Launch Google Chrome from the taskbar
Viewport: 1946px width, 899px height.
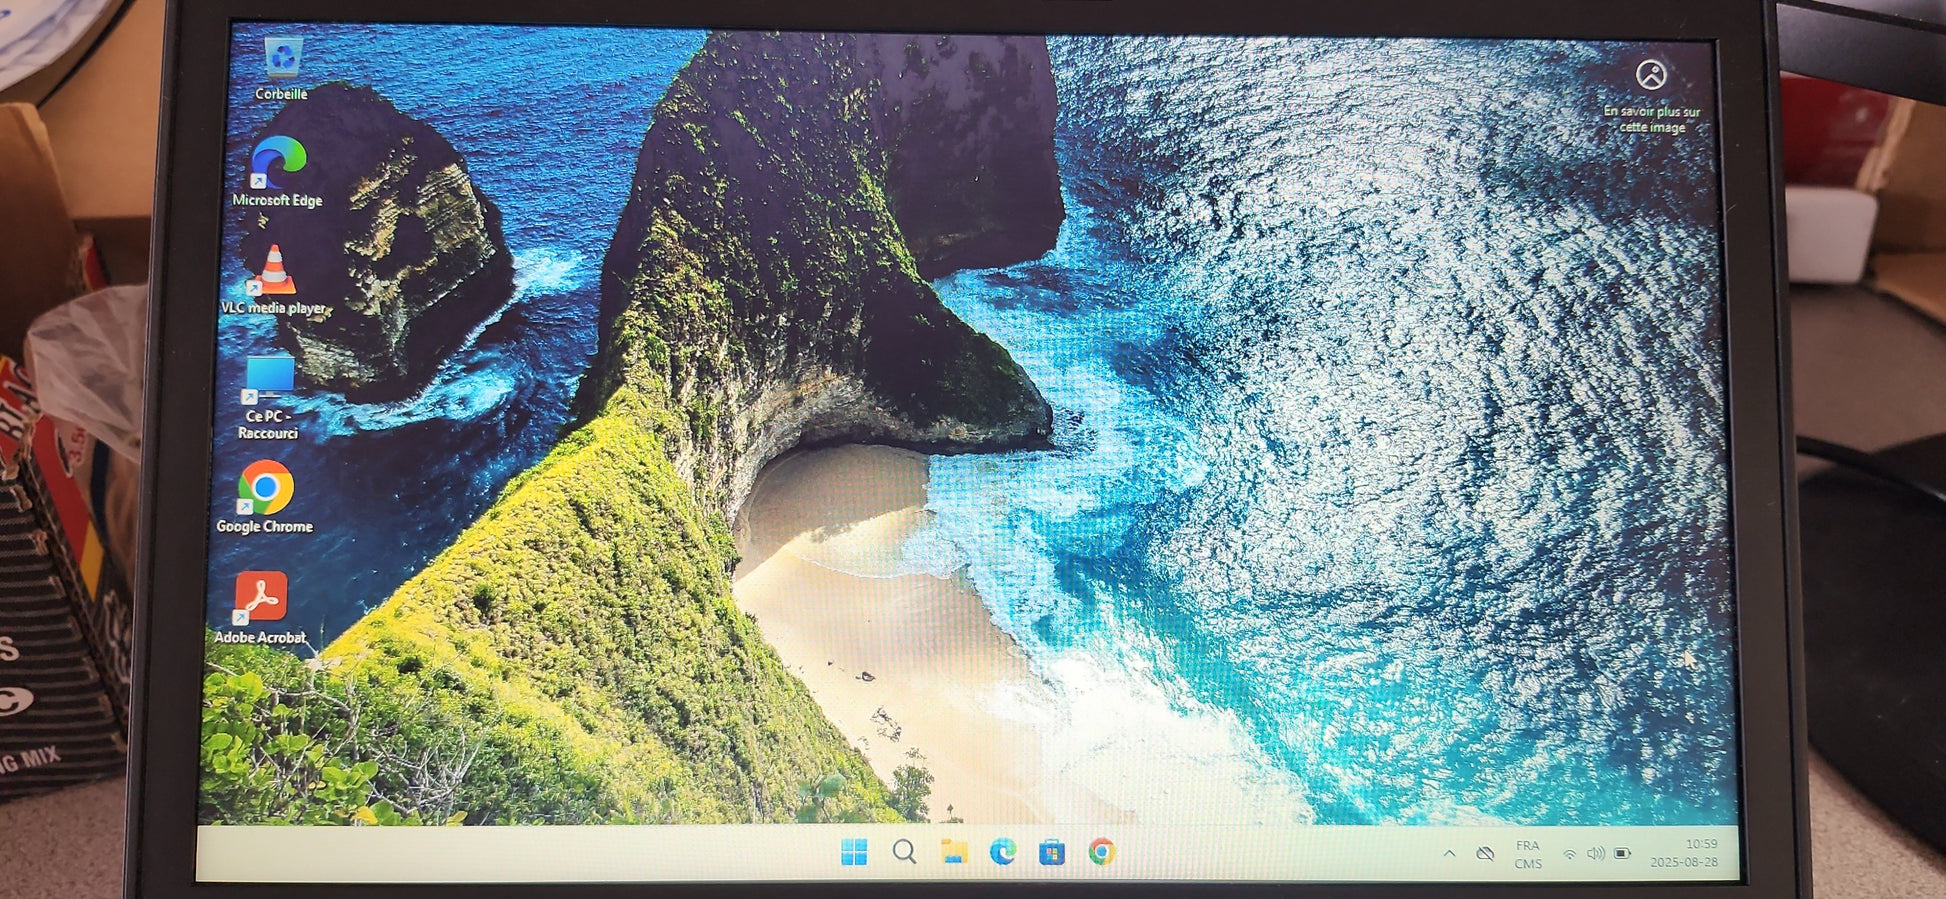[1102, 852]
